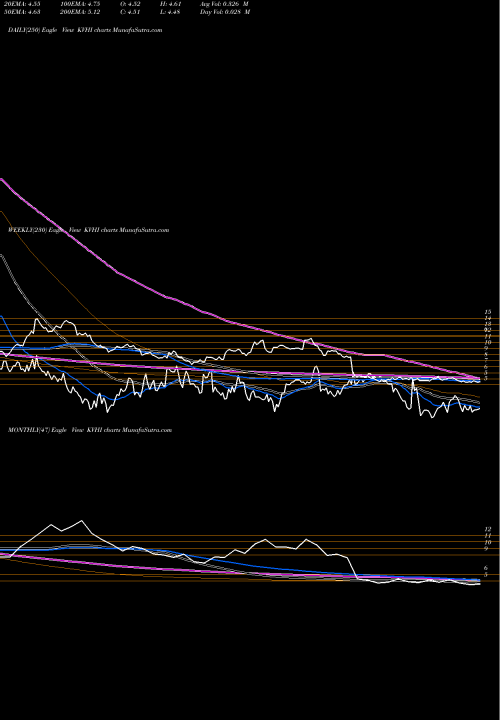The height and width of the screenshot is (720, 500).
Task: Click the 11 price label on monthly axis
Action: 488,535
